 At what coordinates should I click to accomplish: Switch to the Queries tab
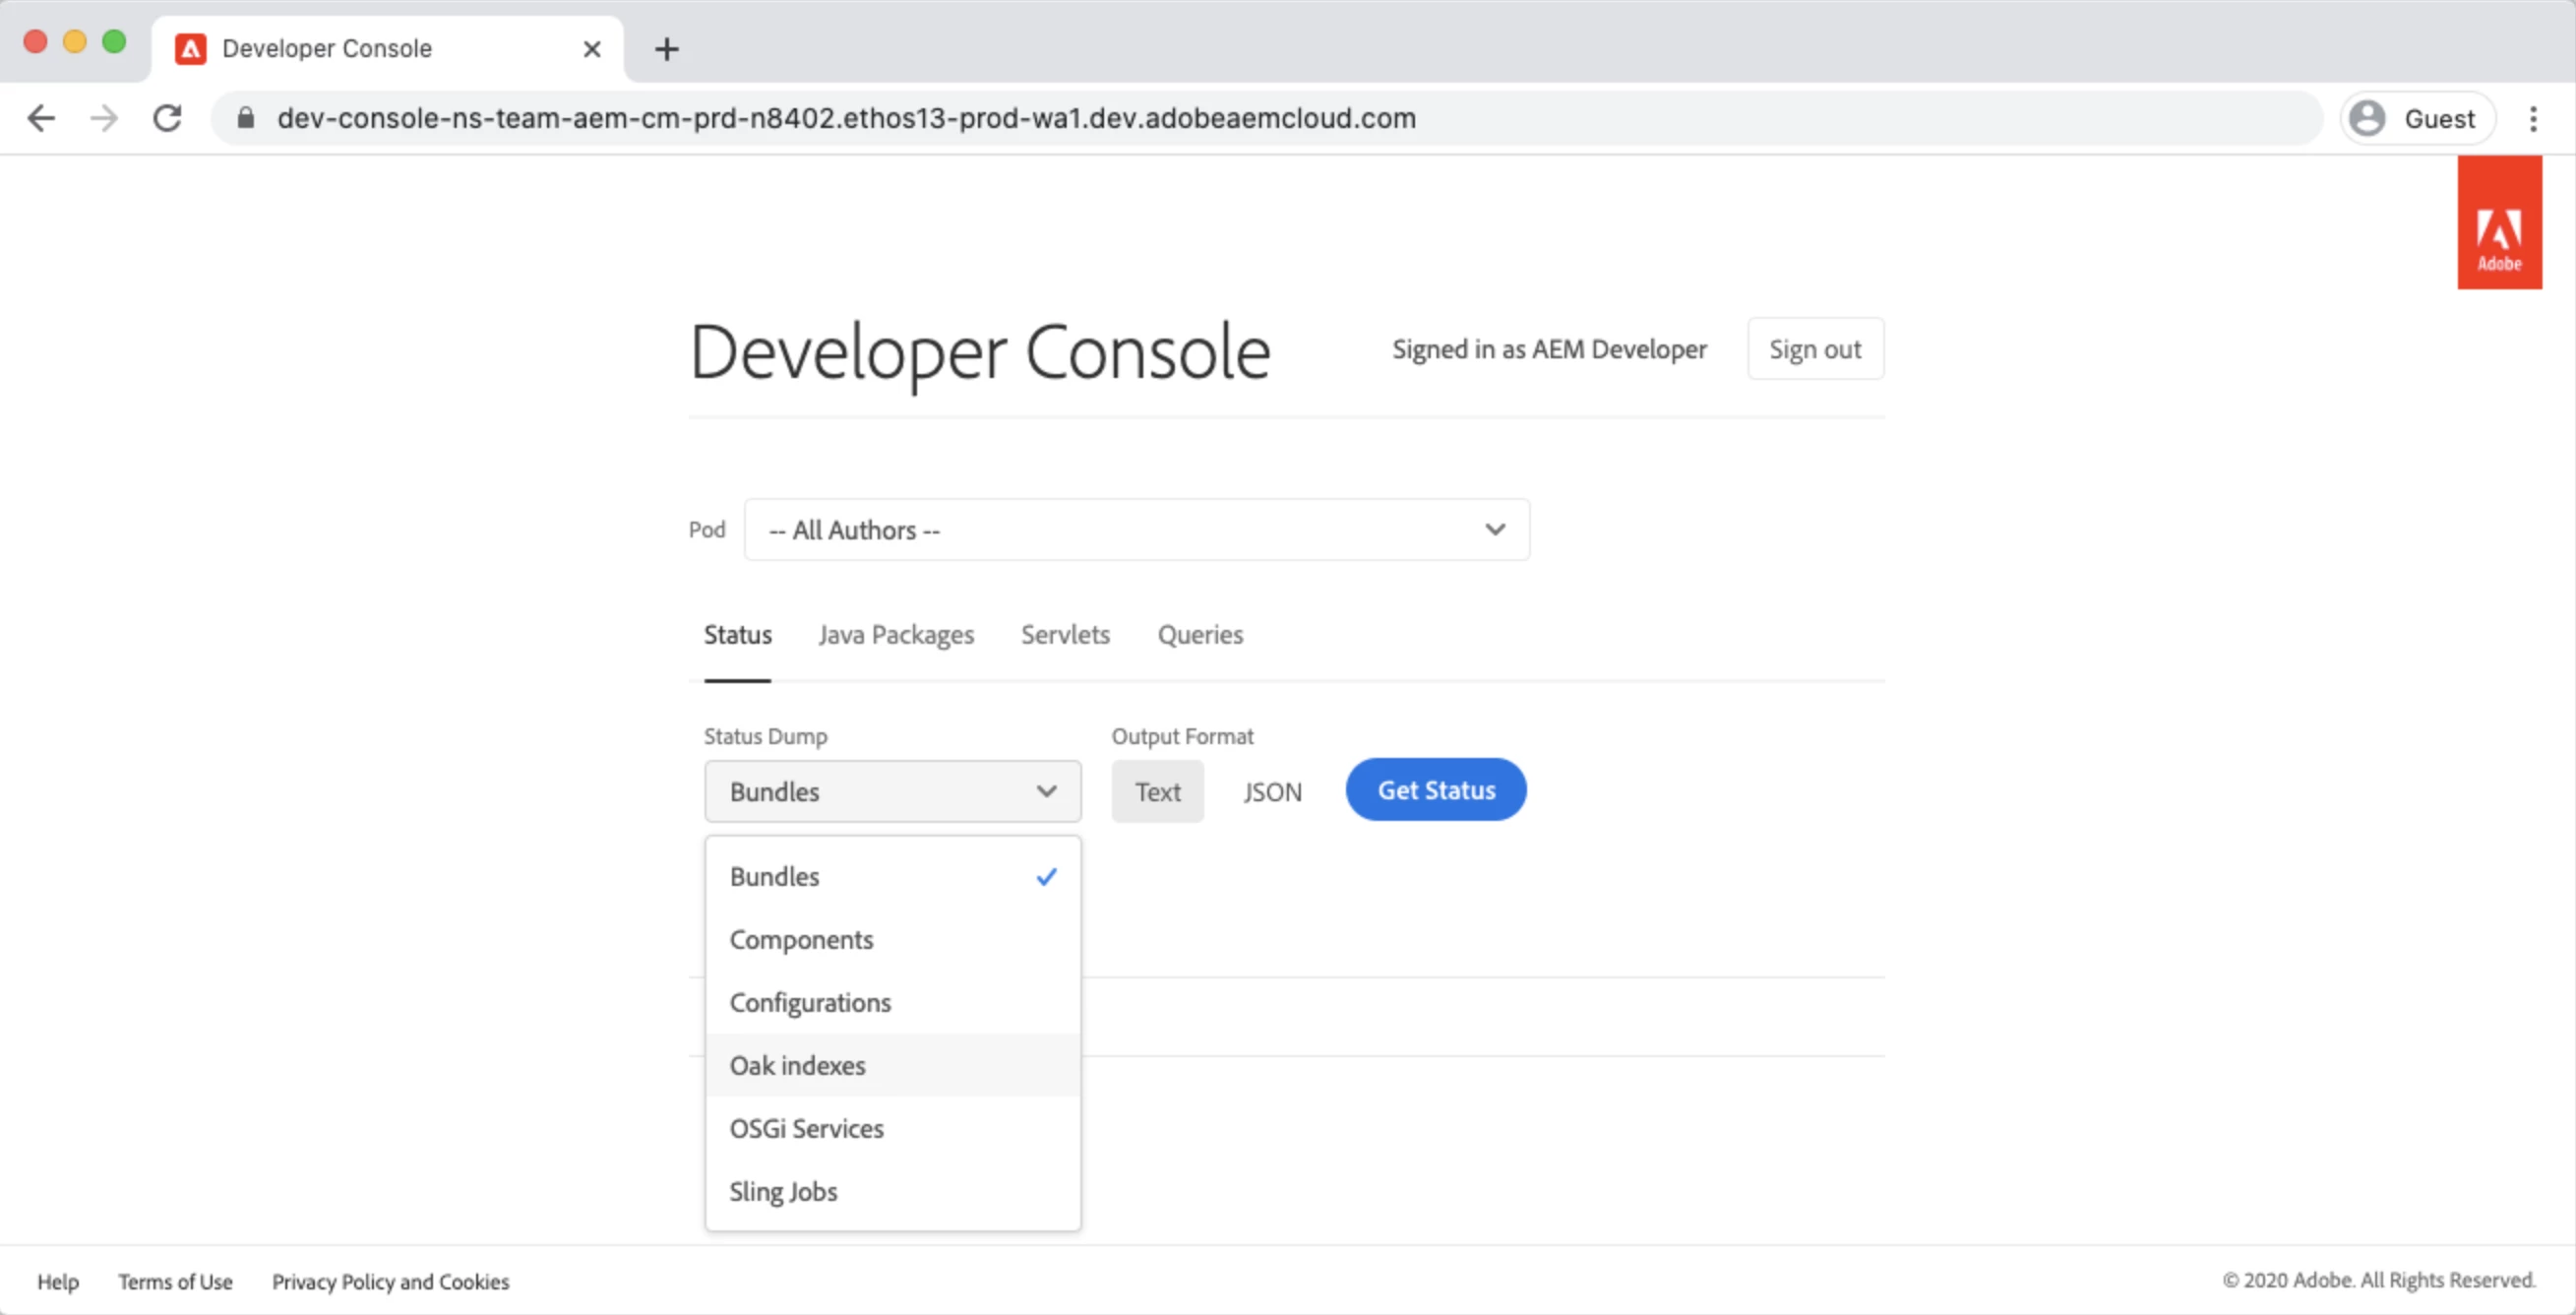click(1200, 635)
